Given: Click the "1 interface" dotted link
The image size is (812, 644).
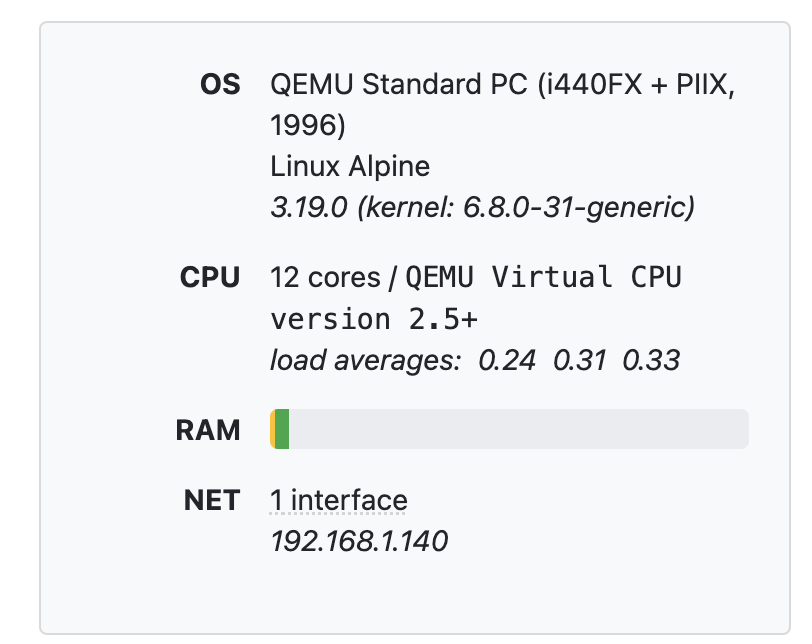Looking at the screenshot, I should coord(339,501).
